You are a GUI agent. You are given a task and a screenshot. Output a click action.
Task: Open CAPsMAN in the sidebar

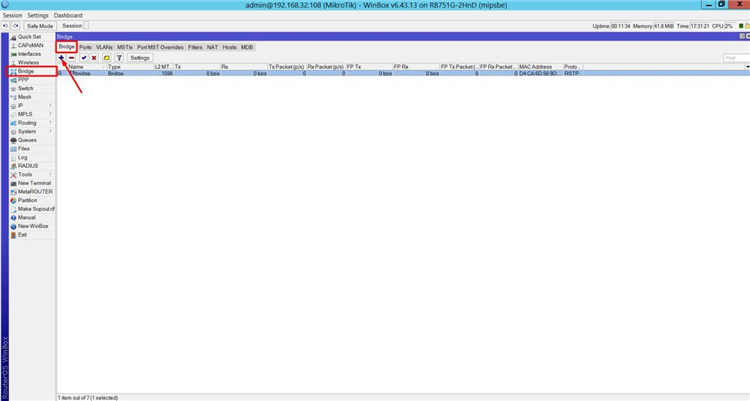click(x=31, y=45)
